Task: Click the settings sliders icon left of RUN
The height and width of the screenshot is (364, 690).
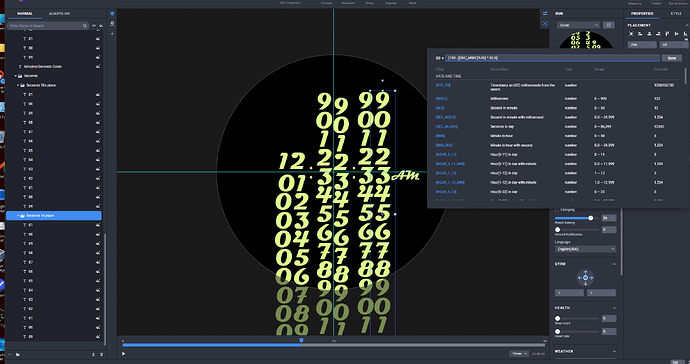Action: click(x=545, y=14)
